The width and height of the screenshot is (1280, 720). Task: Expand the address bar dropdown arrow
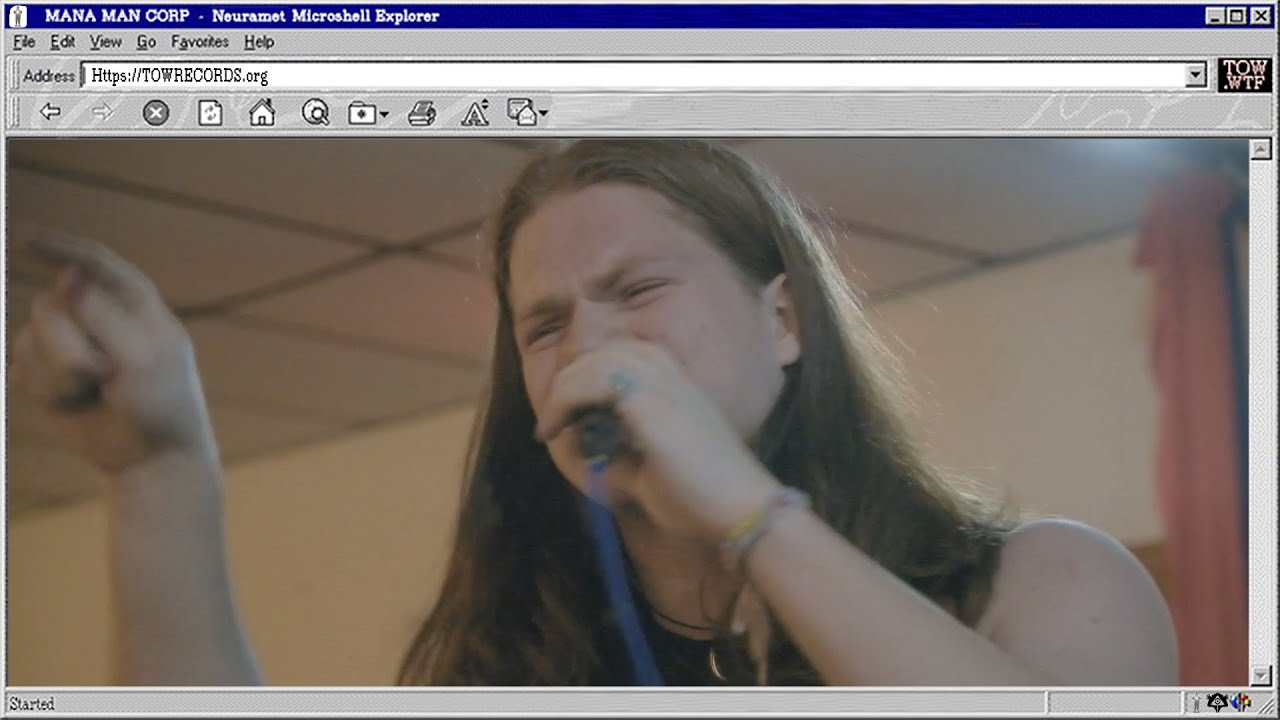(1195, 76)
